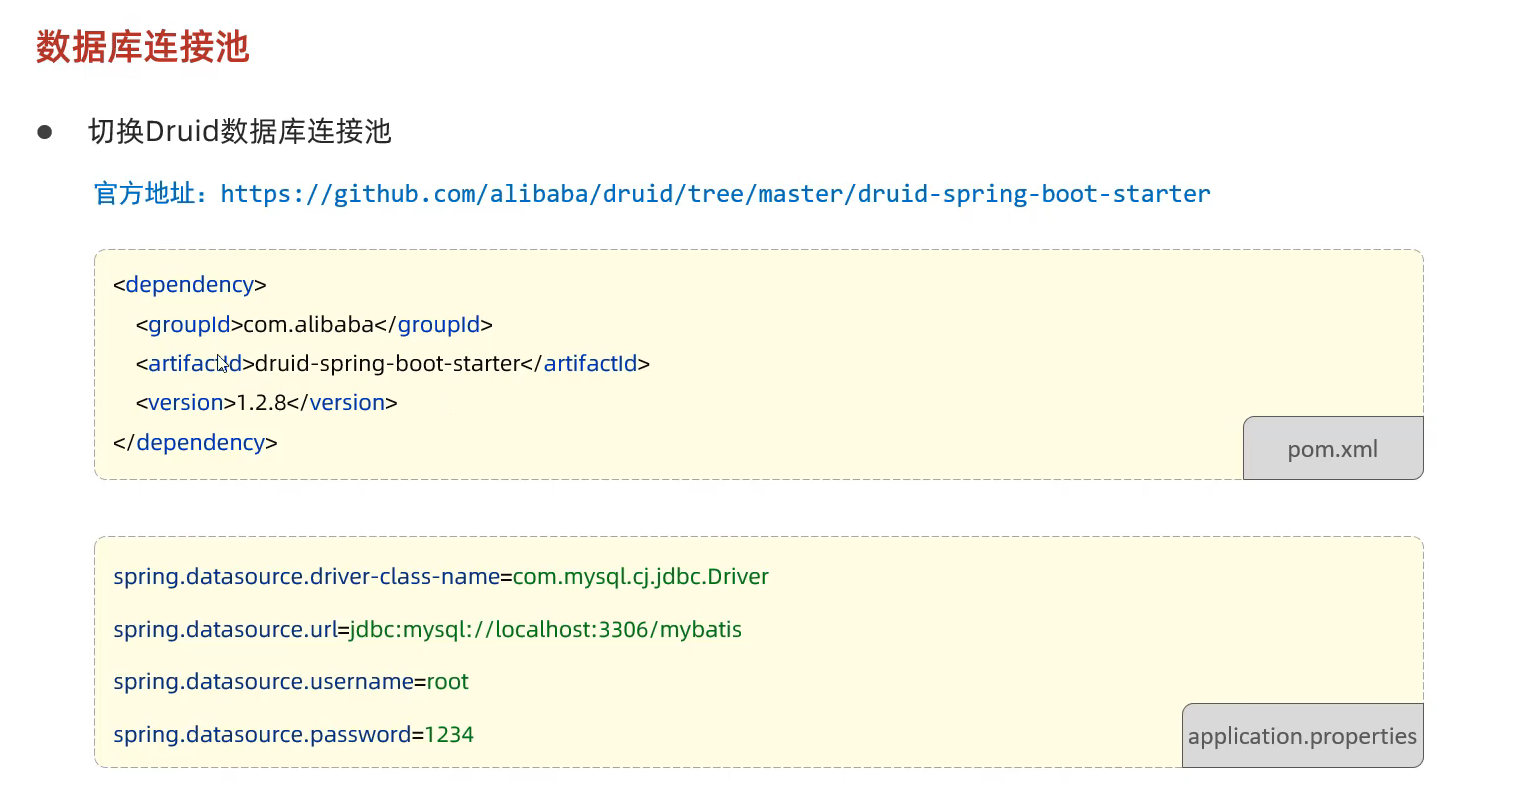Click the com.mysql.cj.jdbc.Driver value
1538x796 pixels.
click(x=640, y=577)
